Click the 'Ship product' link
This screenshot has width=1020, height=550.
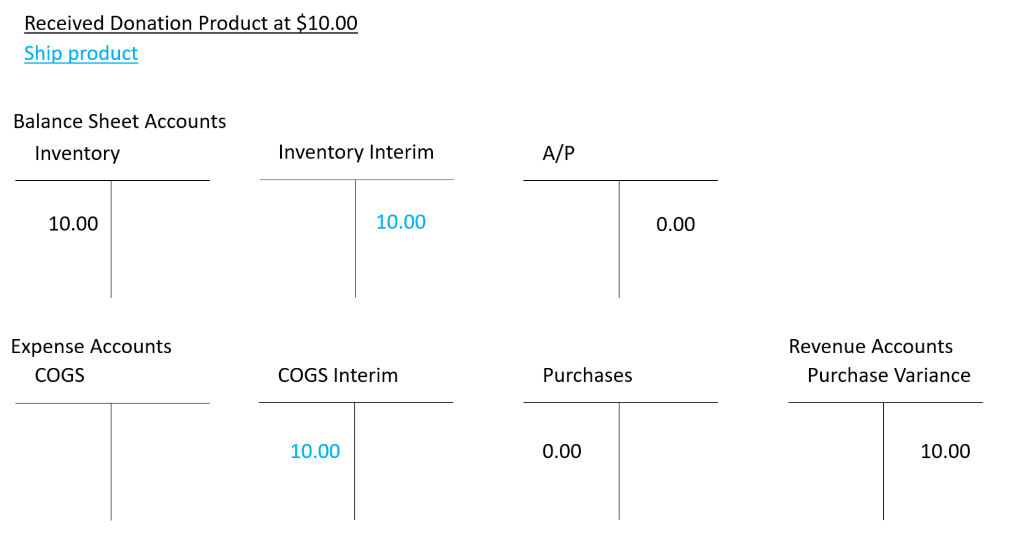(x=81, y=54)
